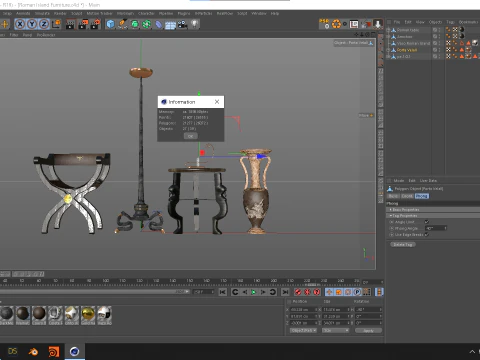This screenshot has width=480, height=360.
Task: Click the blue Cube primitive icon
Action: coord(110,24)
